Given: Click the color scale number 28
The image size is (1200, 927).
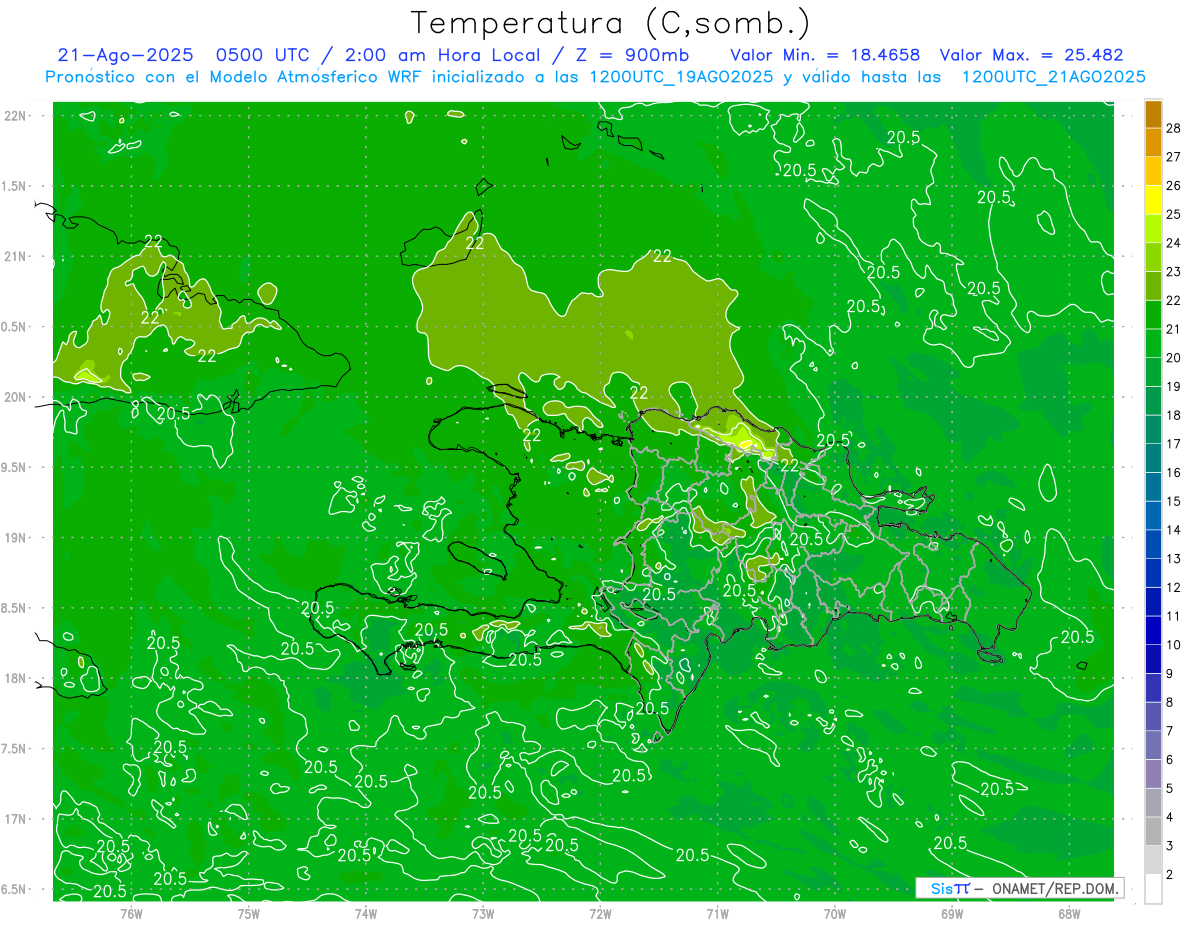Looking at the screenshot, I should tap(1174, 128).
